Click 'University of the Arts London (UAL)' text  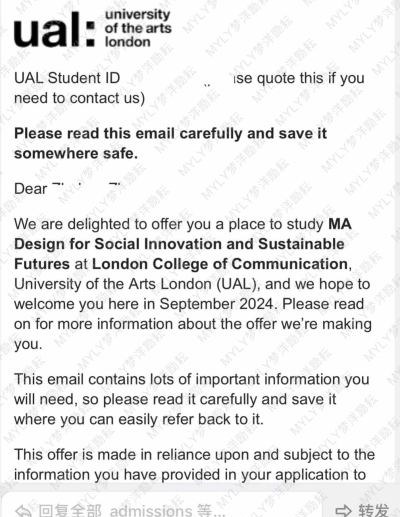pos(137,284)
